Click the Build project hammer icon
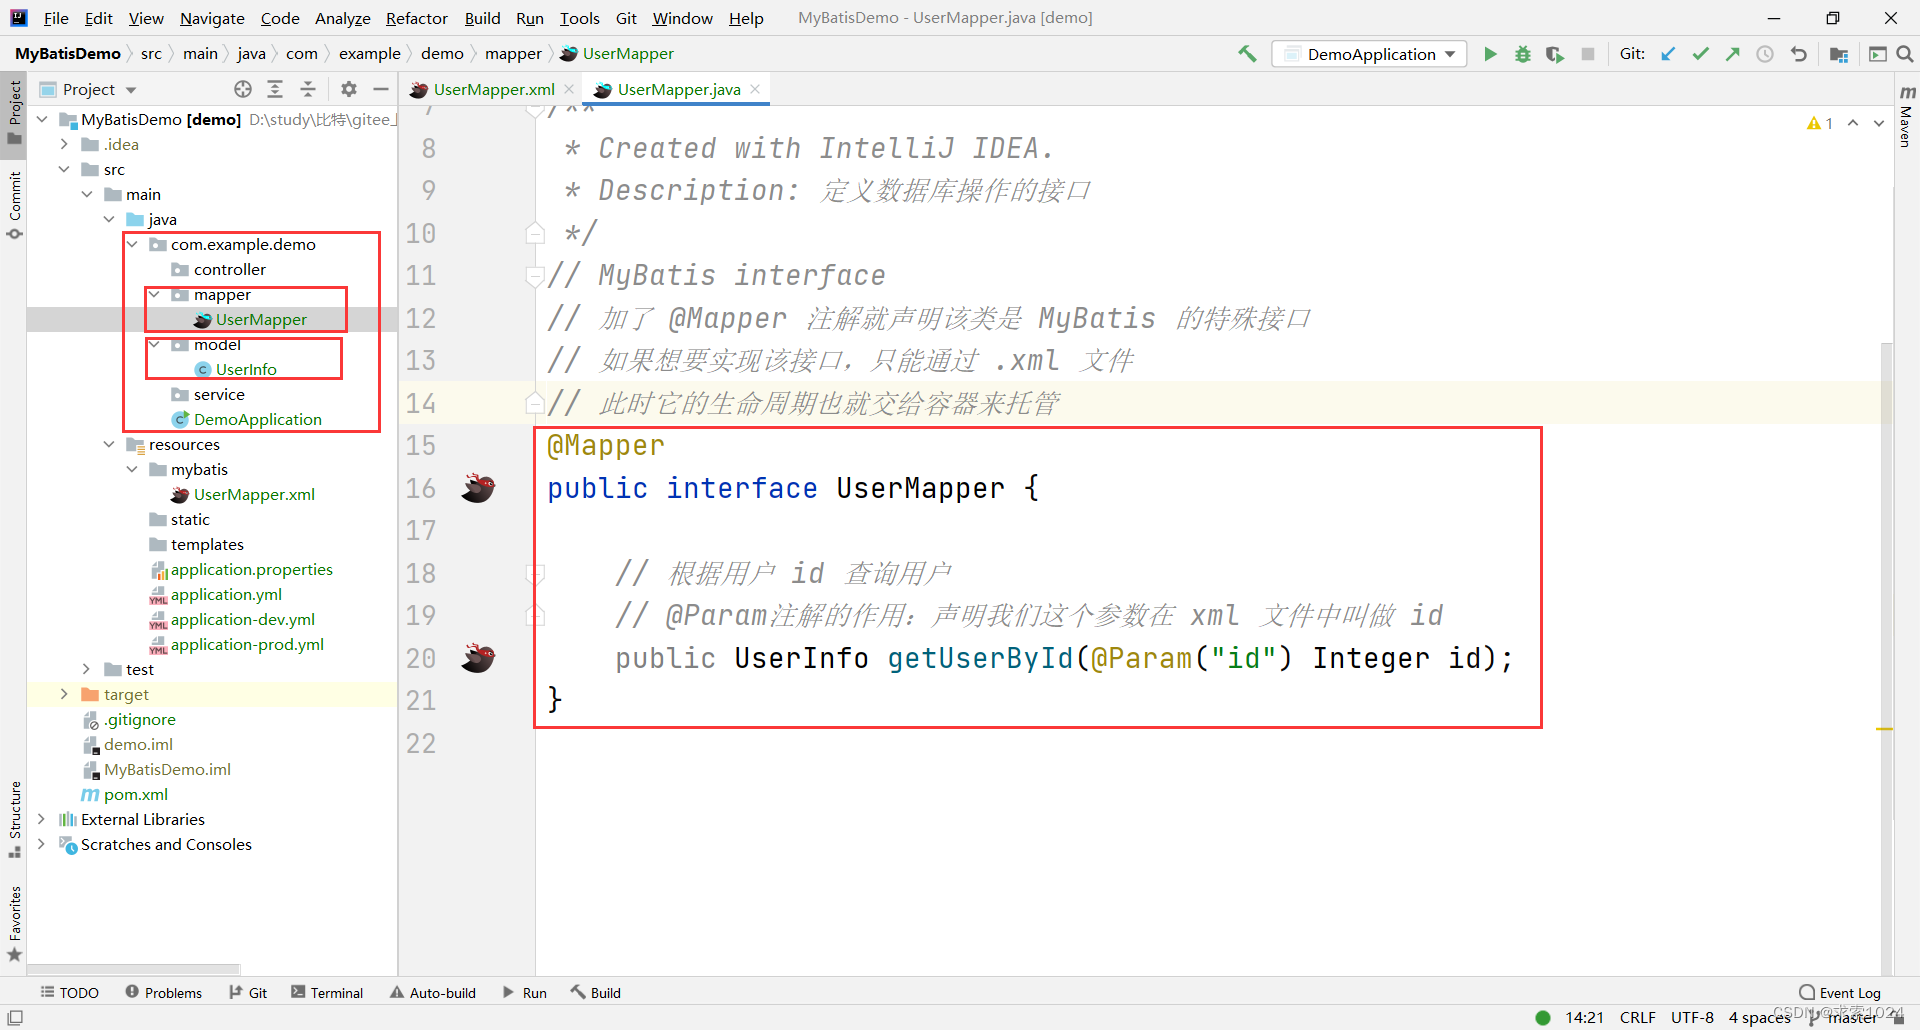The image size is (1920, 1030). tap(1247, 54)
